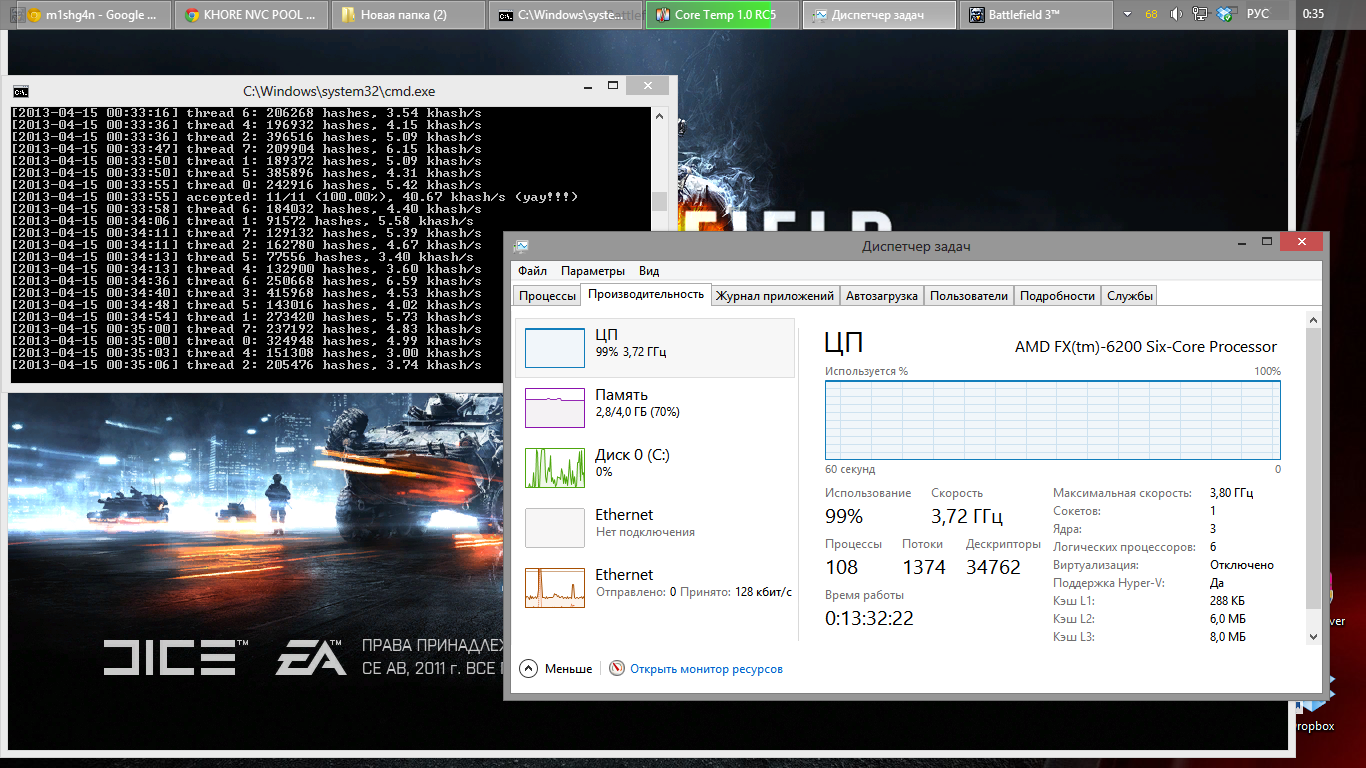Open the Вид menu
1366x768 pixels.
click(x=649, y=271)
